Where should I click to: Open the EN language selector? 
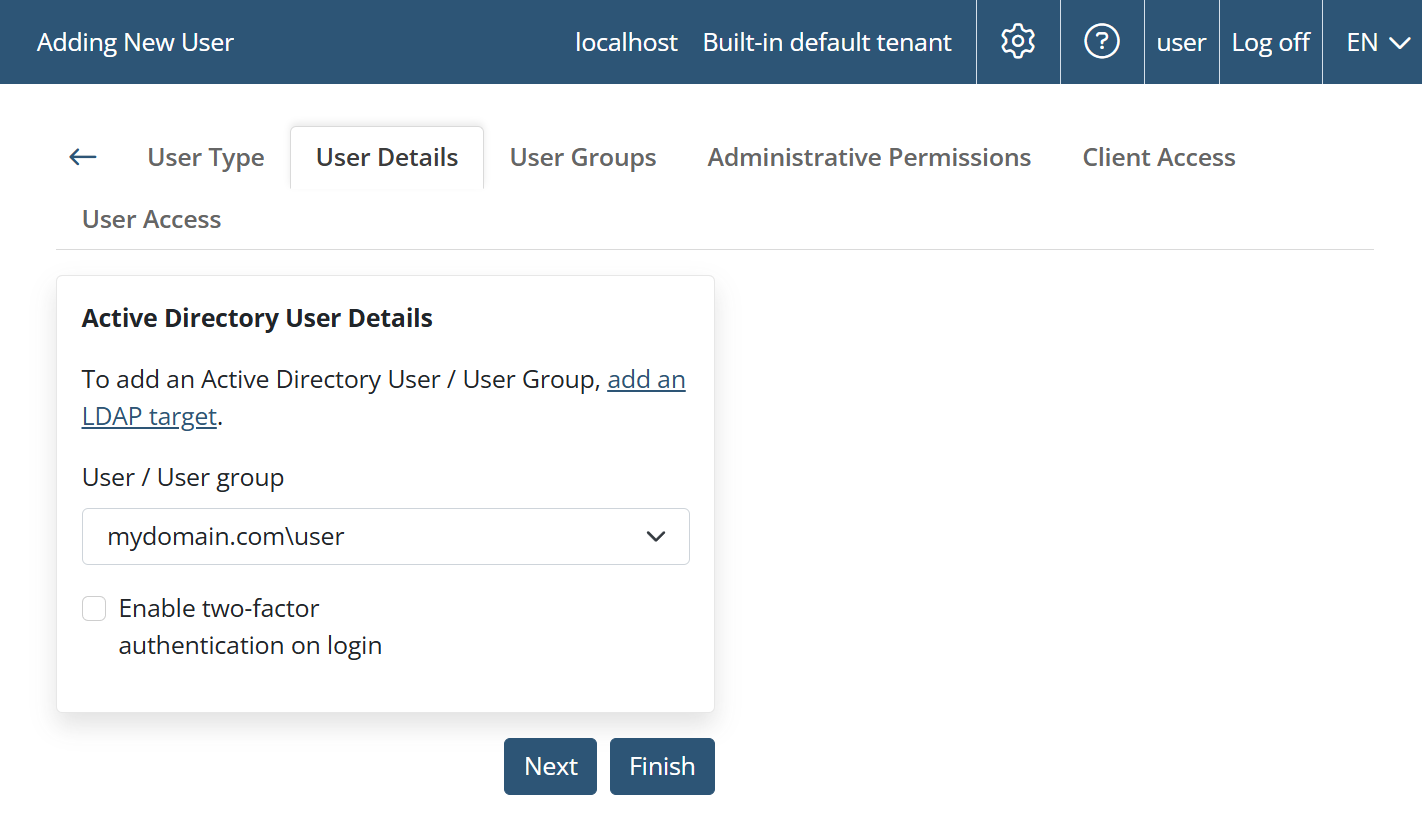pos(1377,42)
